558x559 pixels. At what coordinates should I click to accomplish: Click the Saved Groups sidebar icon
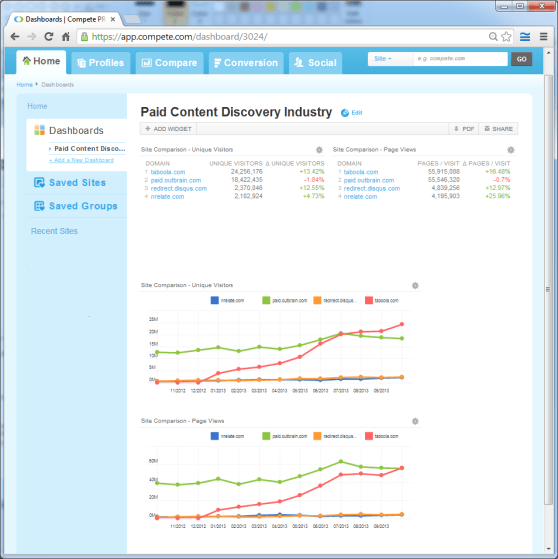click(39, 206)
